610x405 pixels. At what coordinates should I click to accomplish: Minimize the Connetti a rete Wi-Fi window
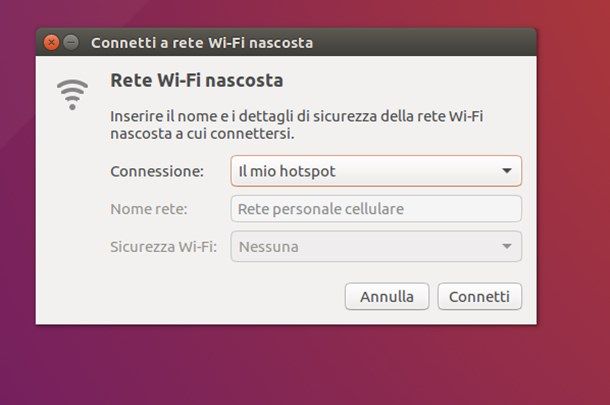point(71,42)
